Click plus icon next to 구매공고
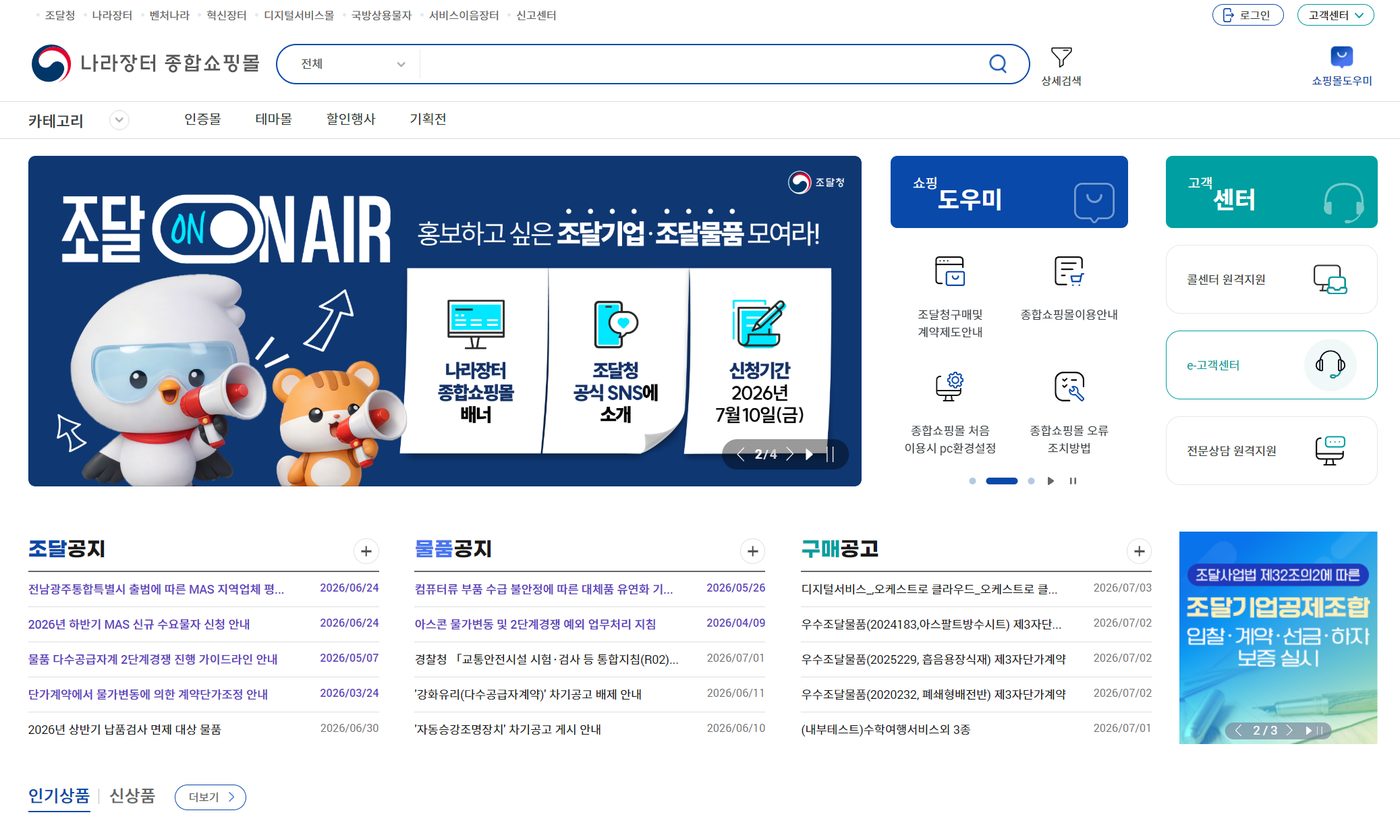The height and width of the screenshot is (821, 1400). pyautogui.click(x=1139, y=551)
